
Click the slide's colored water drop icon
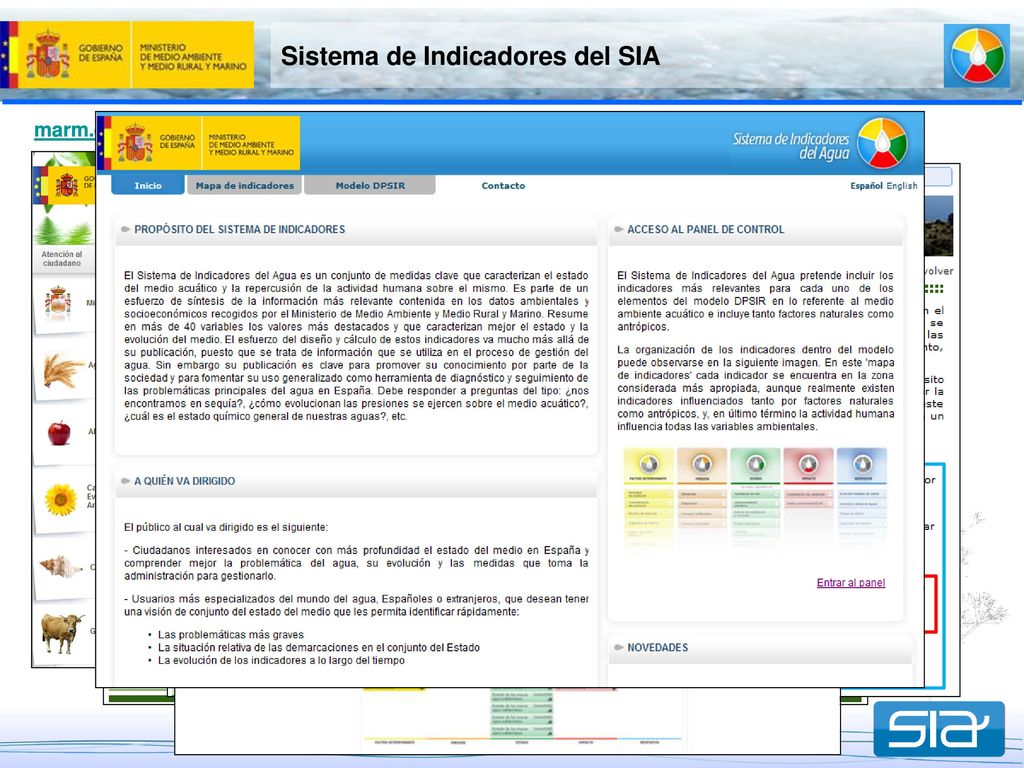coord(976,56)
